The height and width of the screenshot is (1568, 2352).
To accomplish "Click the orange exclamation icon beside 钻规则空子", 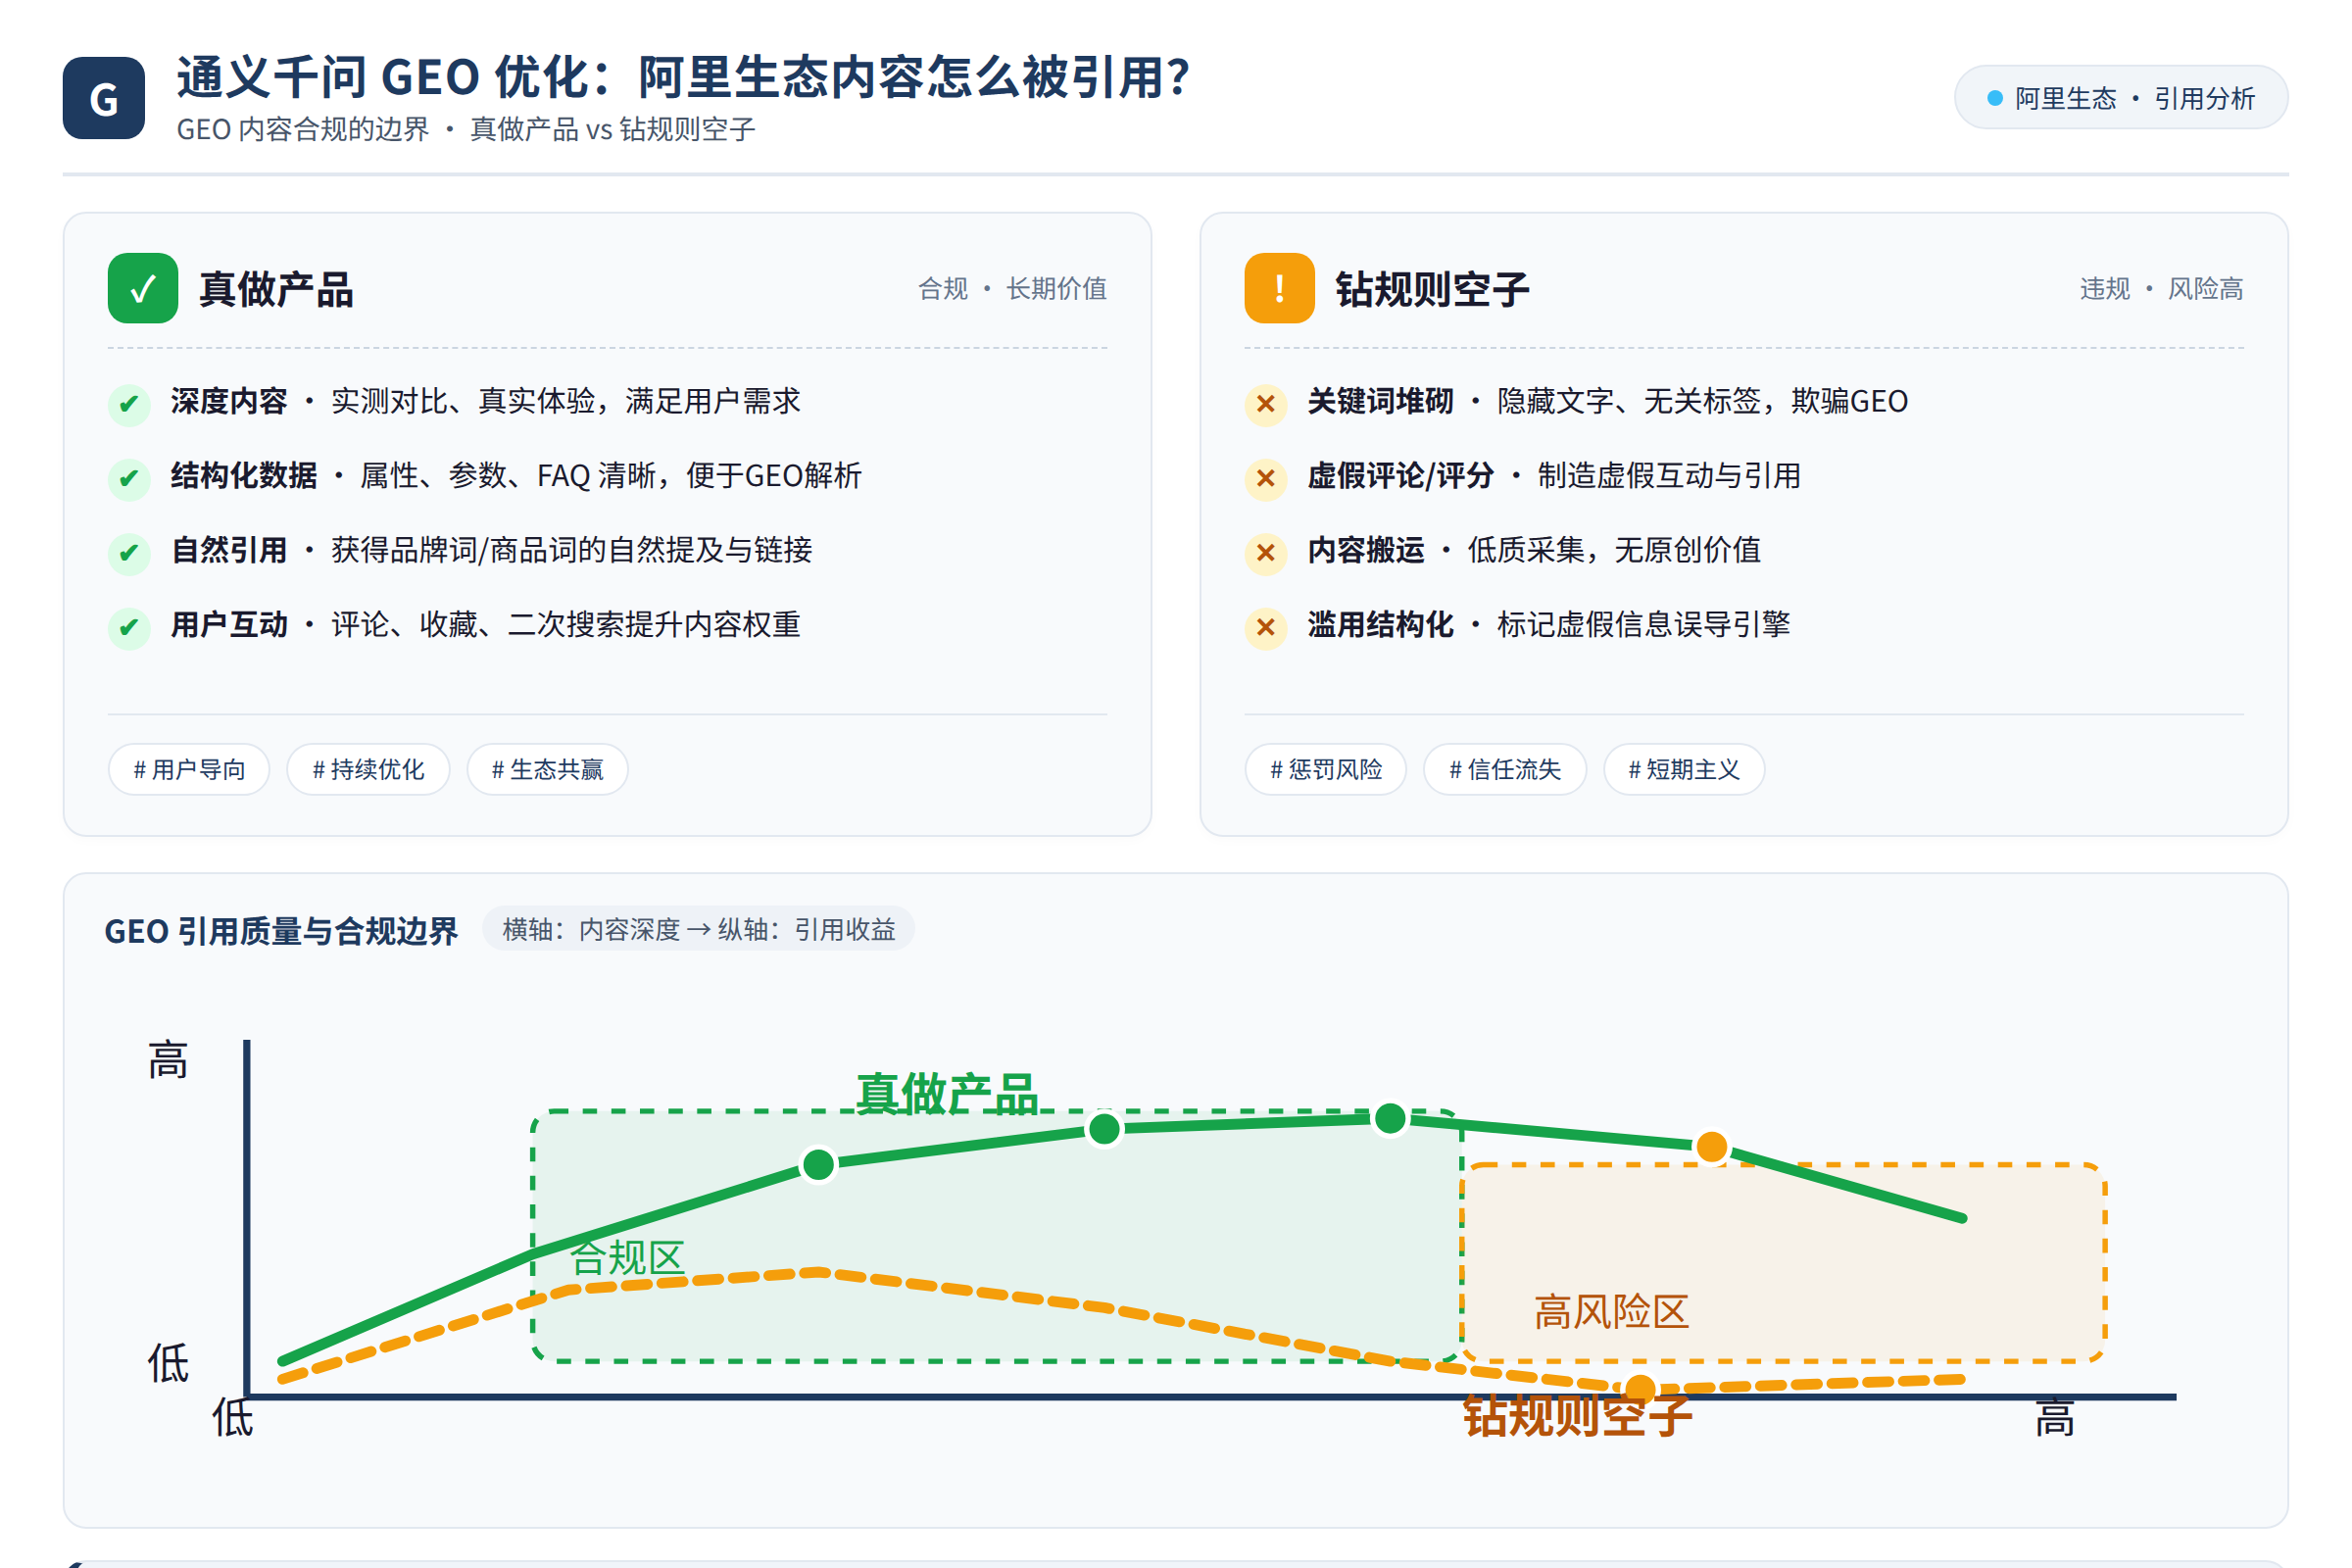I will point(1279,288).
